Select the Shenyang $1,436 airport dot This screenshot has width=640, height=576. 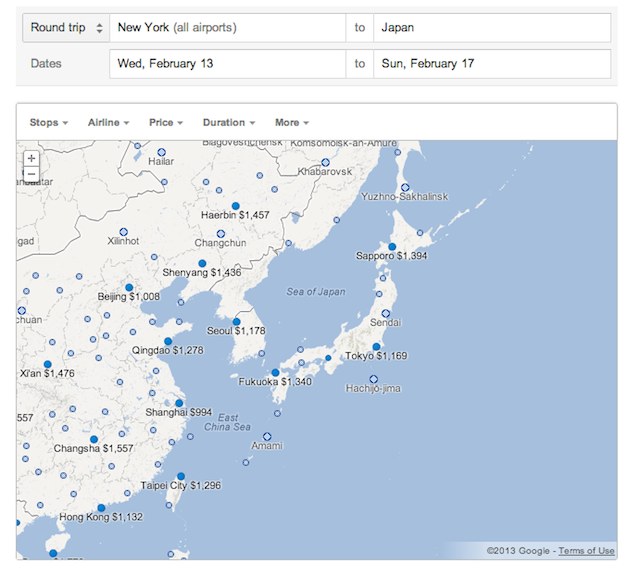202,263
